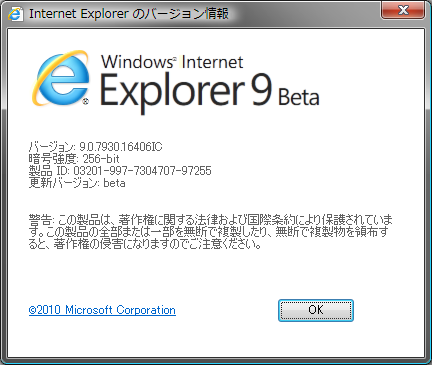Click the cipher strength 256-bit line
The height and width of the screenshot is (365, 432).
click(74, 159)
